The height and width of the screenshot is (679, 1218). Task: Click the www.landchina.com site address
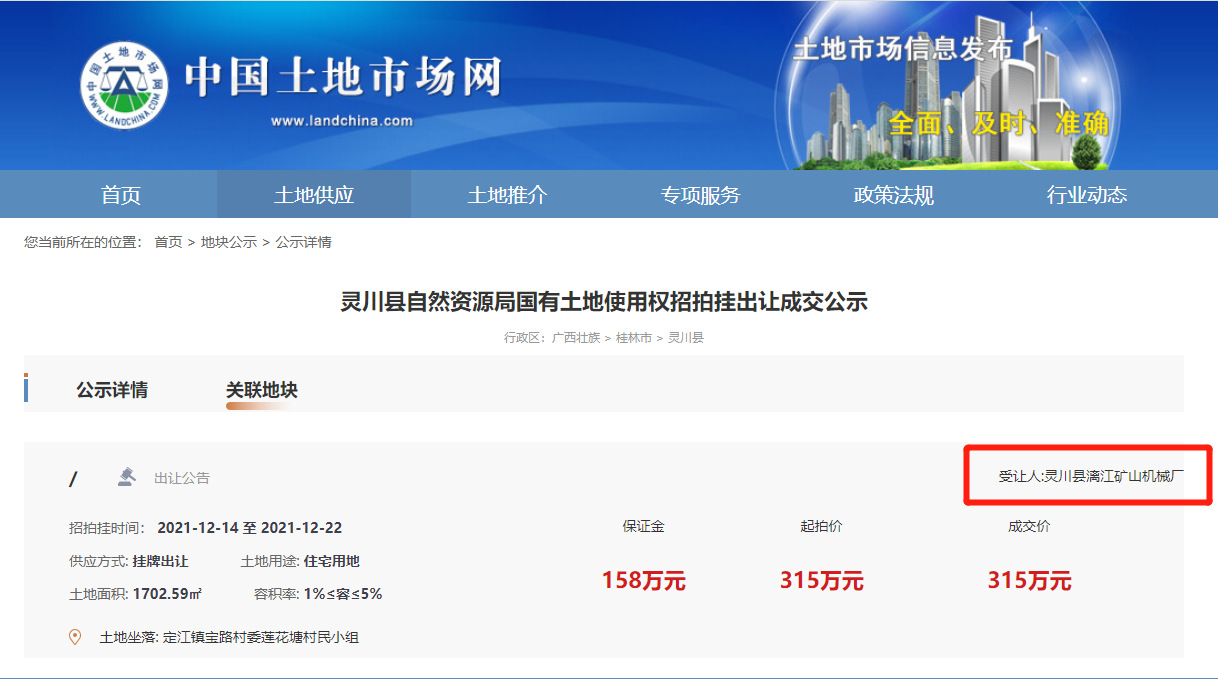(341, 121)
